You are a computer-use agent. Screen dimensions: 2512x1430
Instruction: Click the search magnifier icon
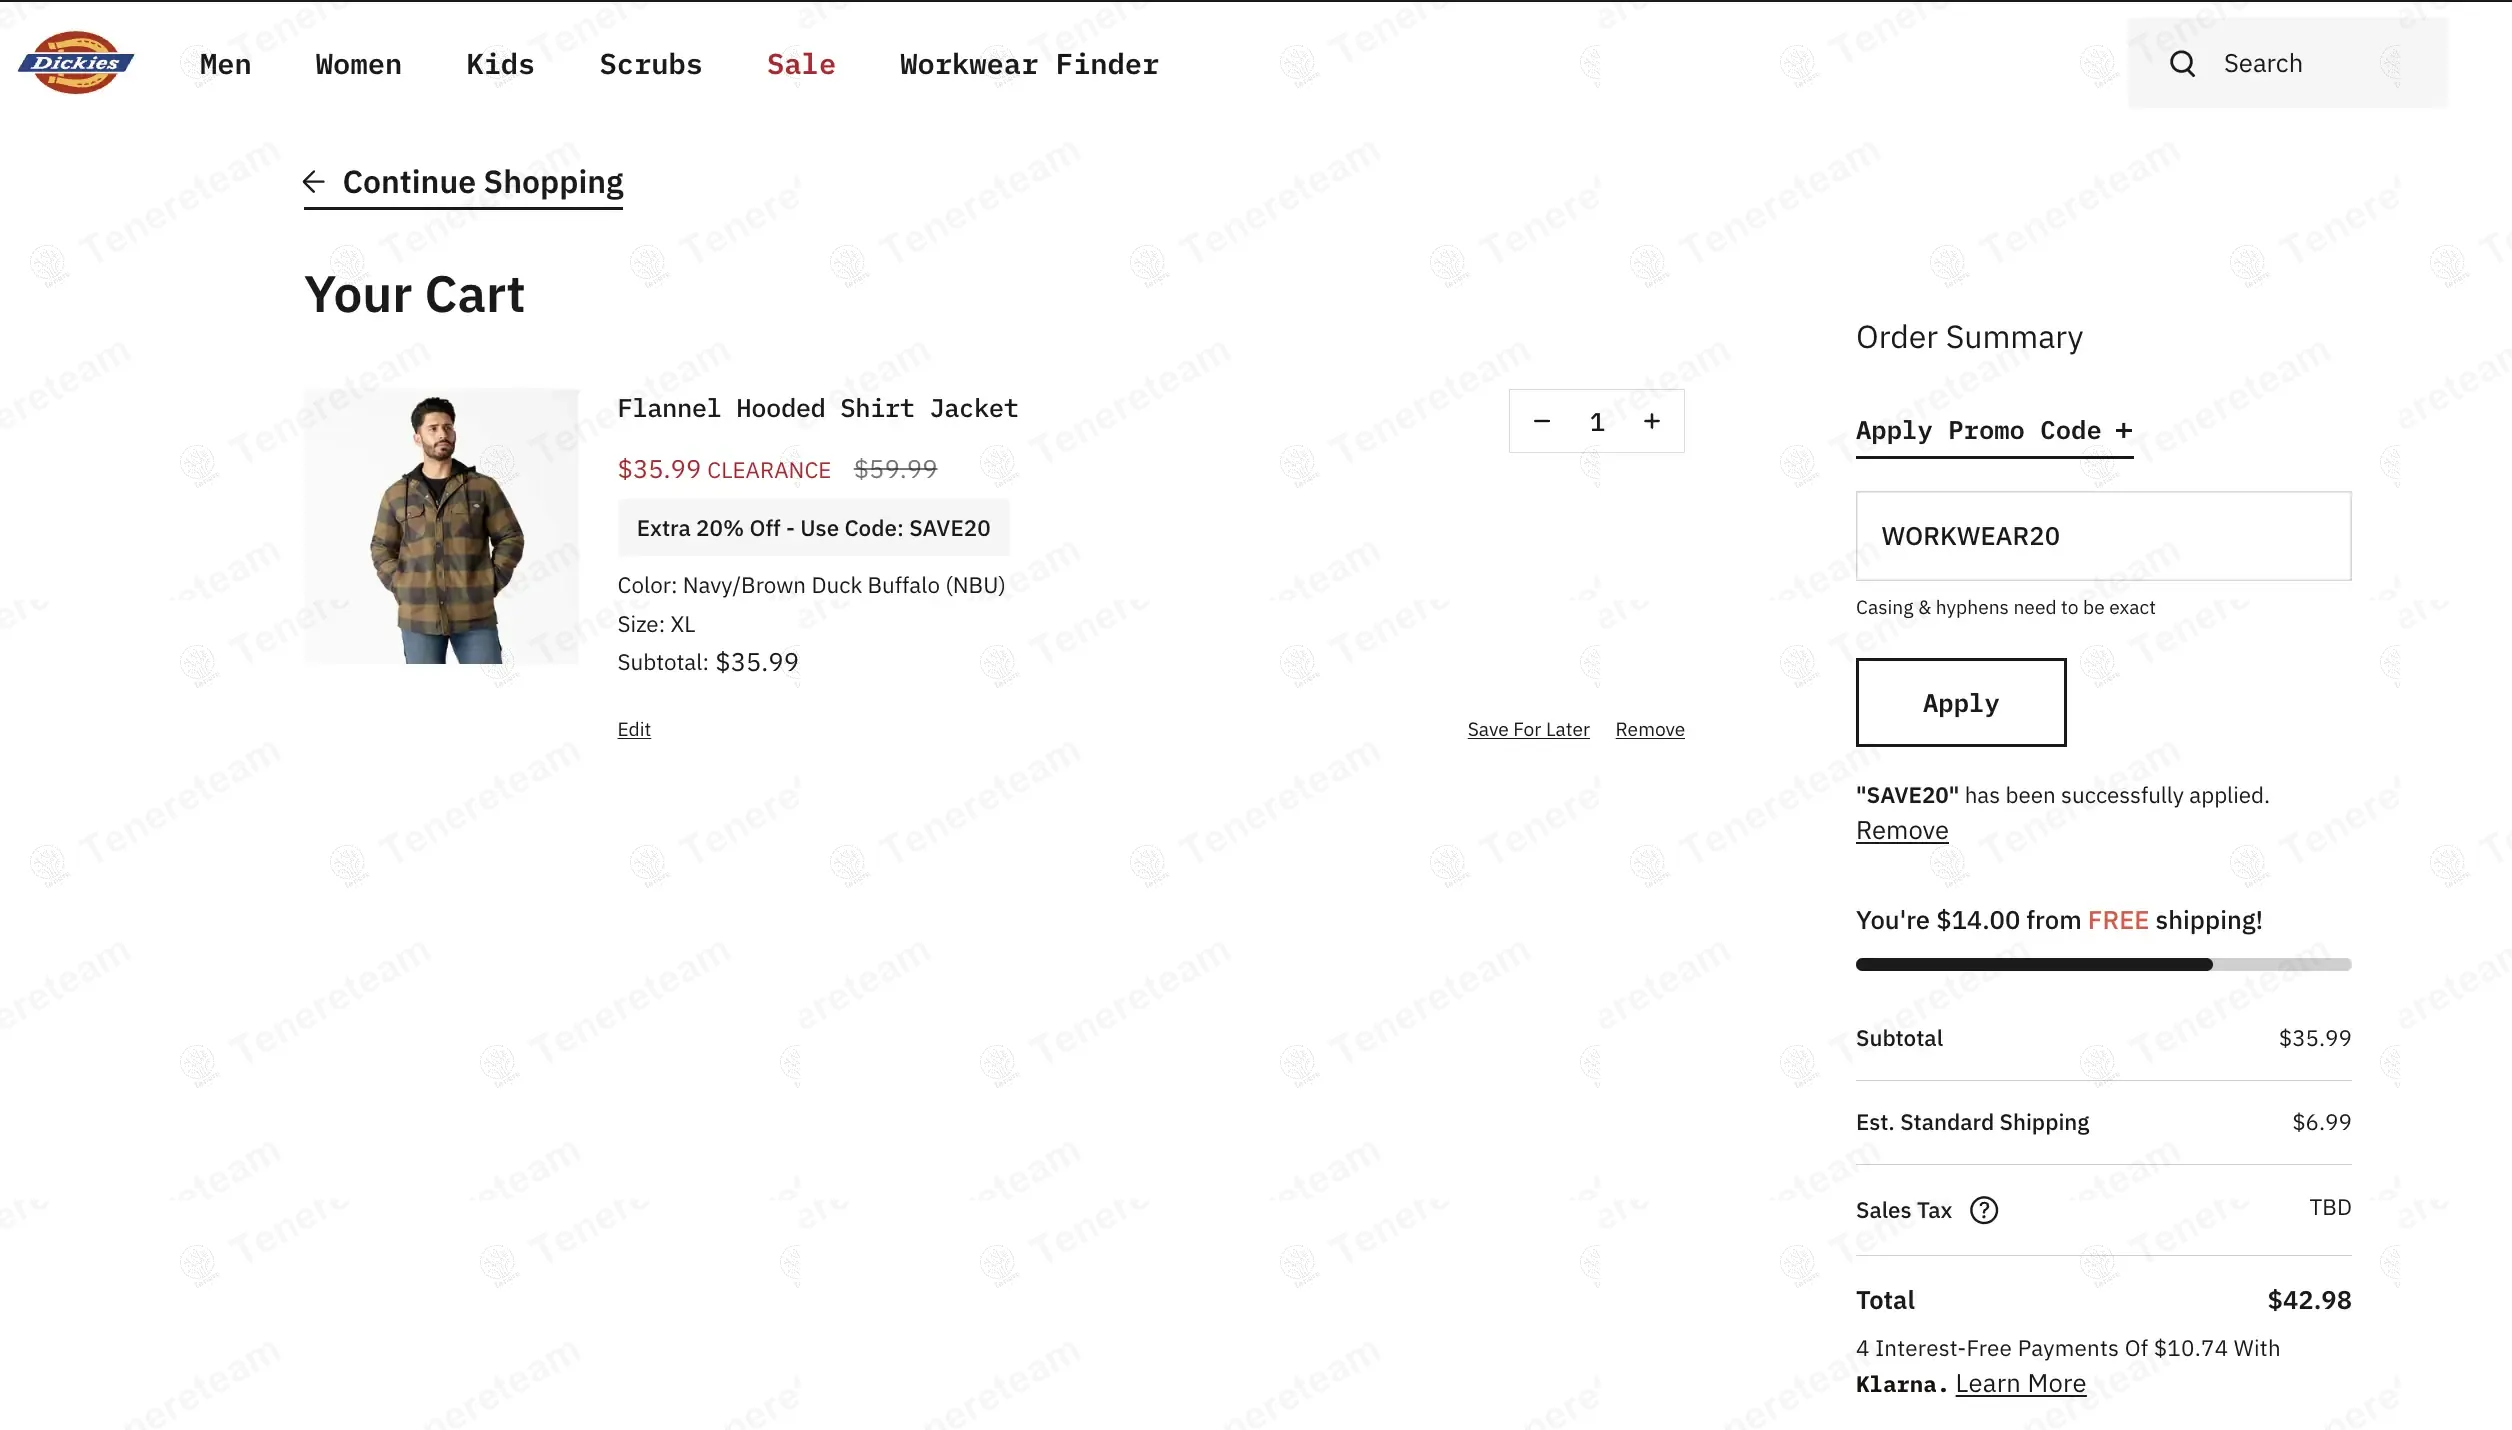(x=2182, y=64)
